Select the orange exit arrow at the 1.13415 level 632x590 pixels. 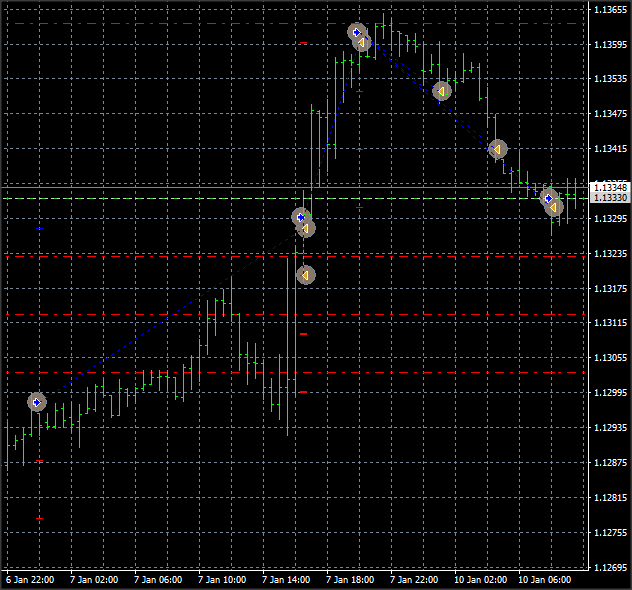pyautogui.click(x=498, y=149)
